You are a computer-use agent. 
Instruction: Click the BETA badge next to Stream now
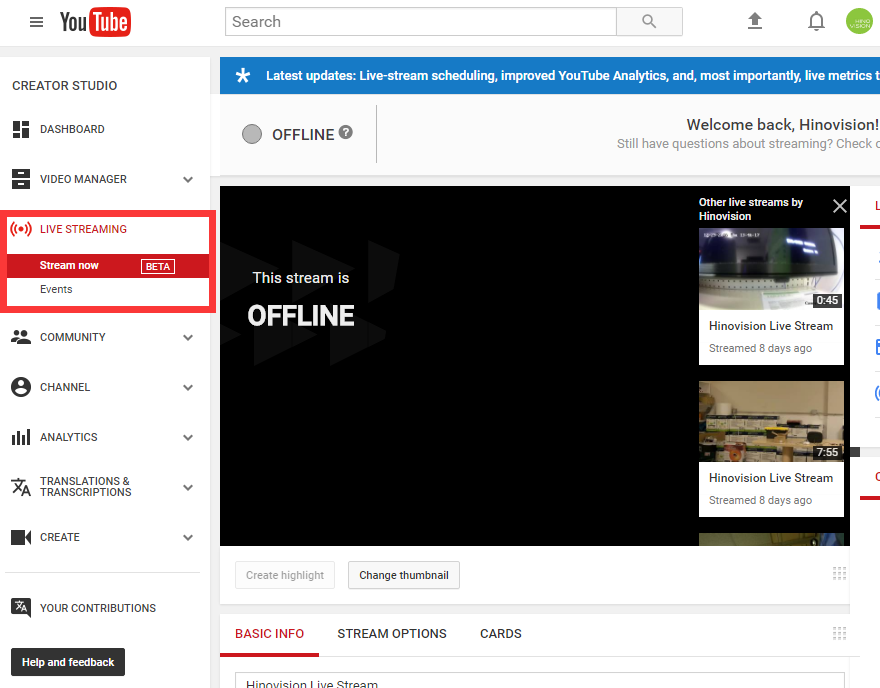(158, 267)
